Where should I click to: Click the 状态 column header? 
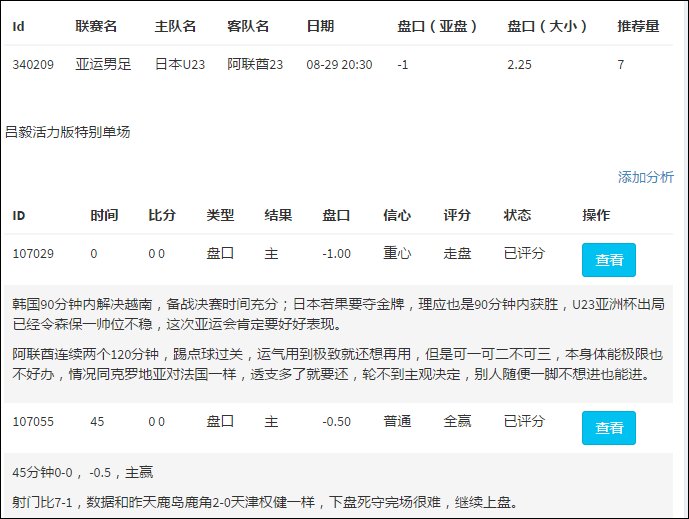517,215
